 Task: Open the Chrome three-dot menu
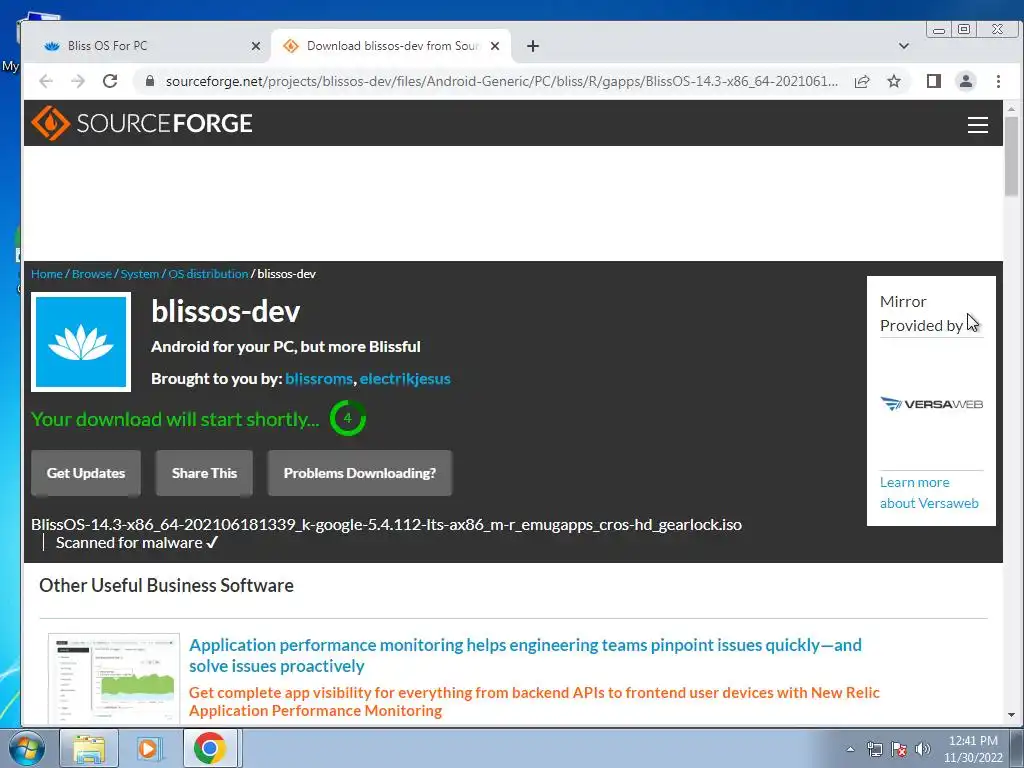[998, 81]
